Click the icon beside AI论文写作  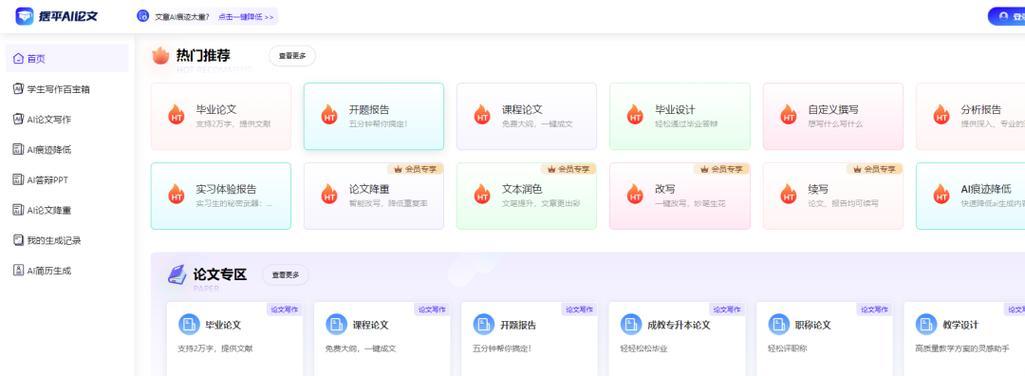pyautogui.click(x=18, y=119)
